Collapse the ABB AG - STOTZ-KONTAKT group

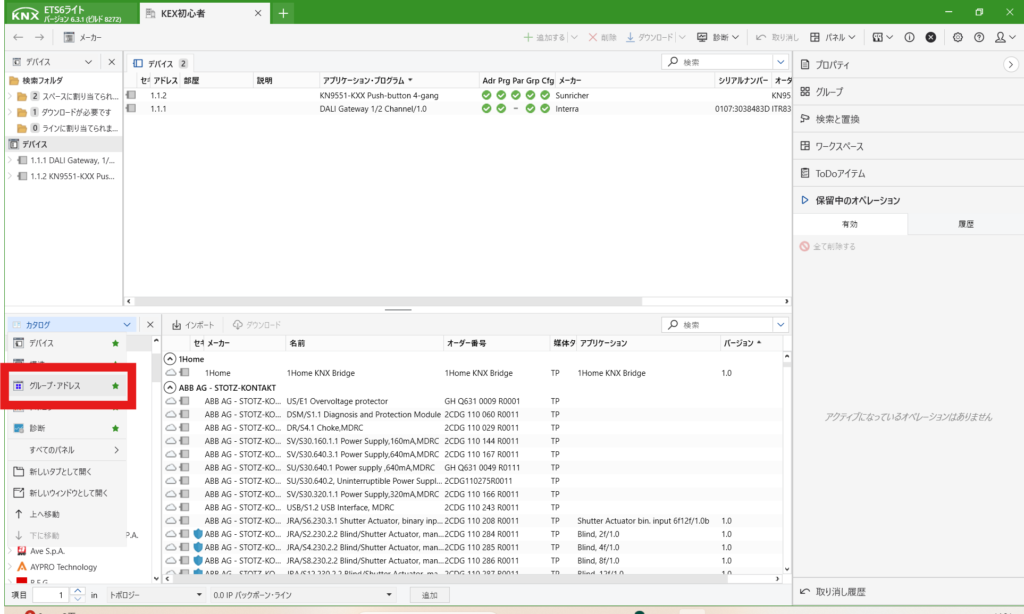tap(170, 387)
